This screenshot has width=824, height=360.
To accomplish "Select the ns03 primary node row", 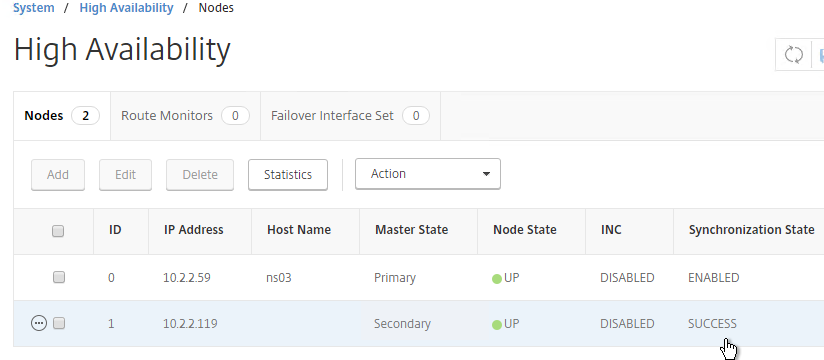I will click(x=419, y=277).
